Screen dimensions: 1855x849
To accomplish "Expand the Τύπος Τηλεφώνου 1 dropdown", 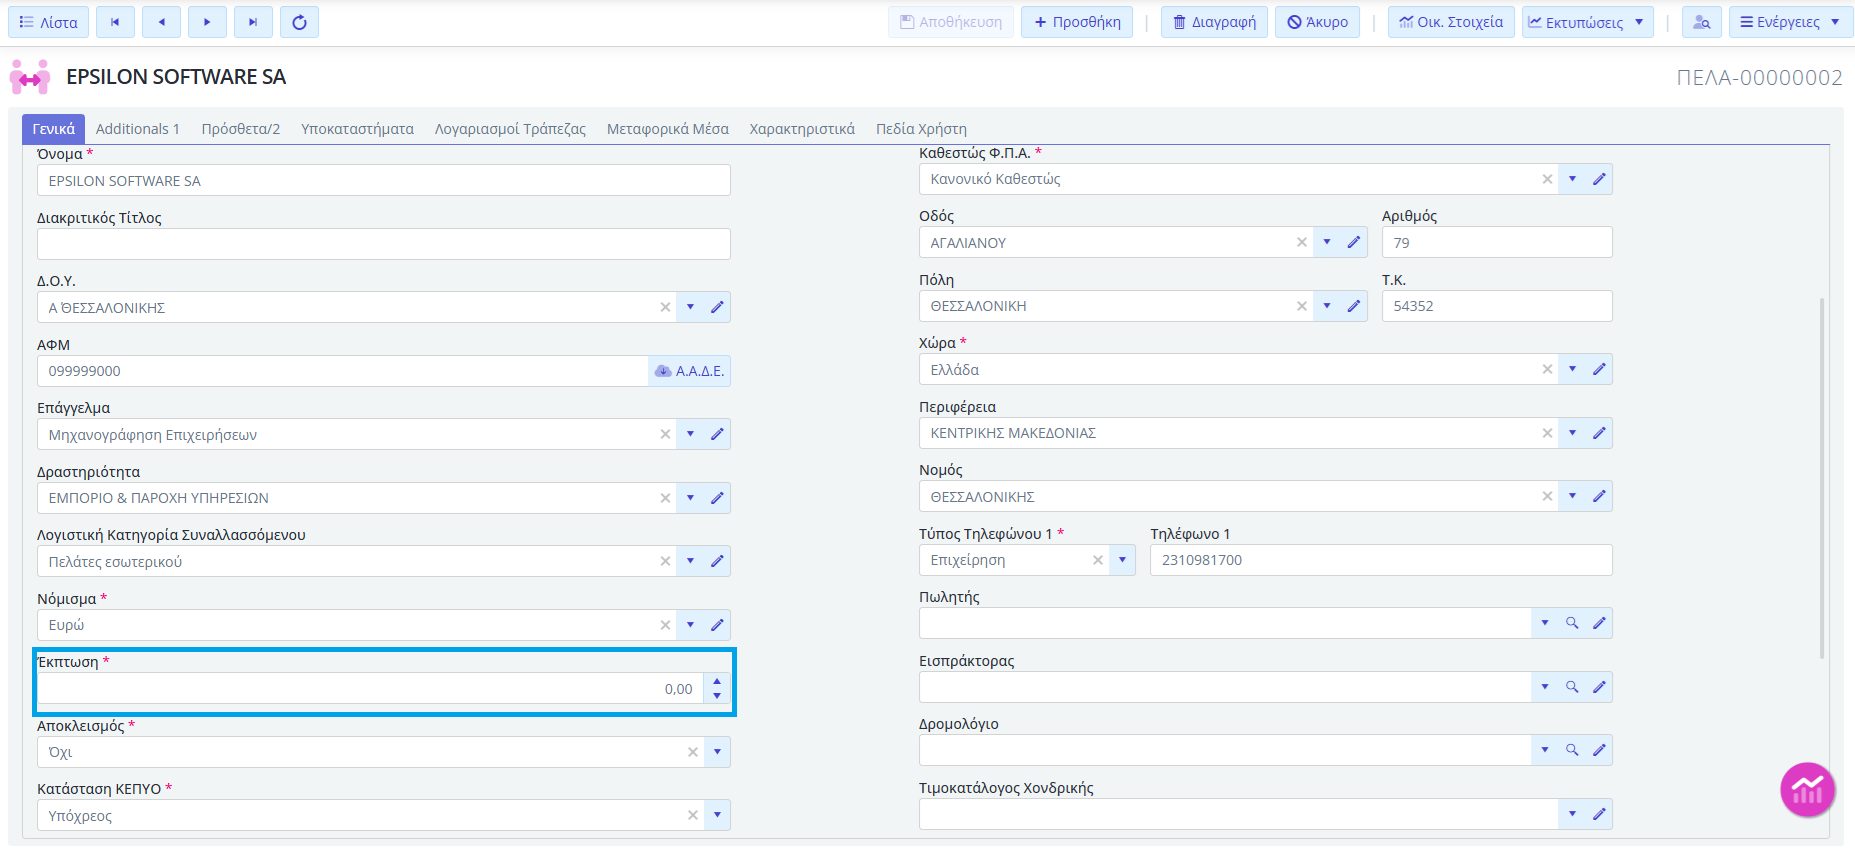I will [1123, 560].
